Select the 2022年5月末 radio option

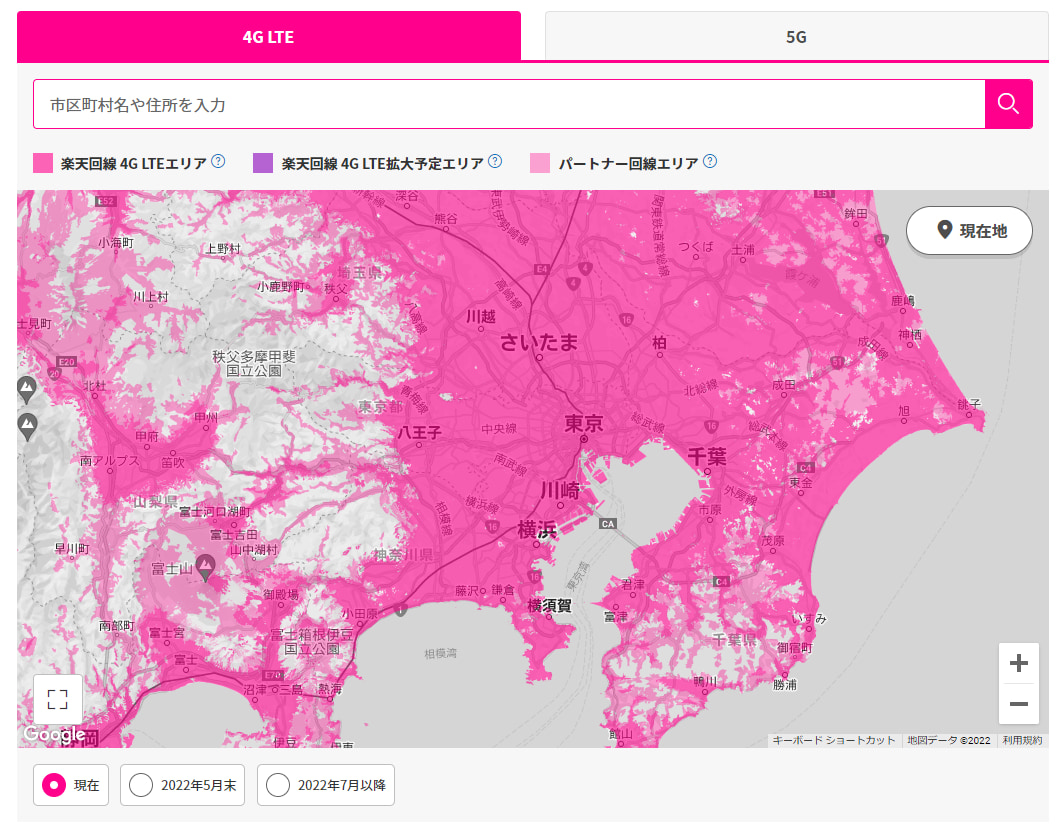pyautogui.click(x=182, y=785)
